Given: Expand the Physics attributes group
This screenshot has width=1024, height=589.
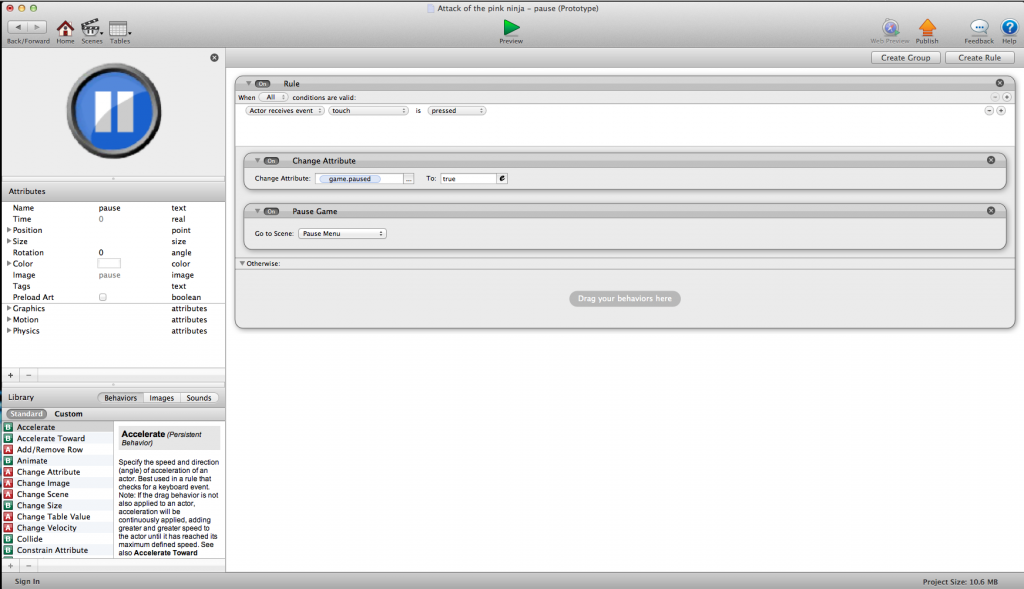Looking at the screenshot, I should (x=9, y=331).
